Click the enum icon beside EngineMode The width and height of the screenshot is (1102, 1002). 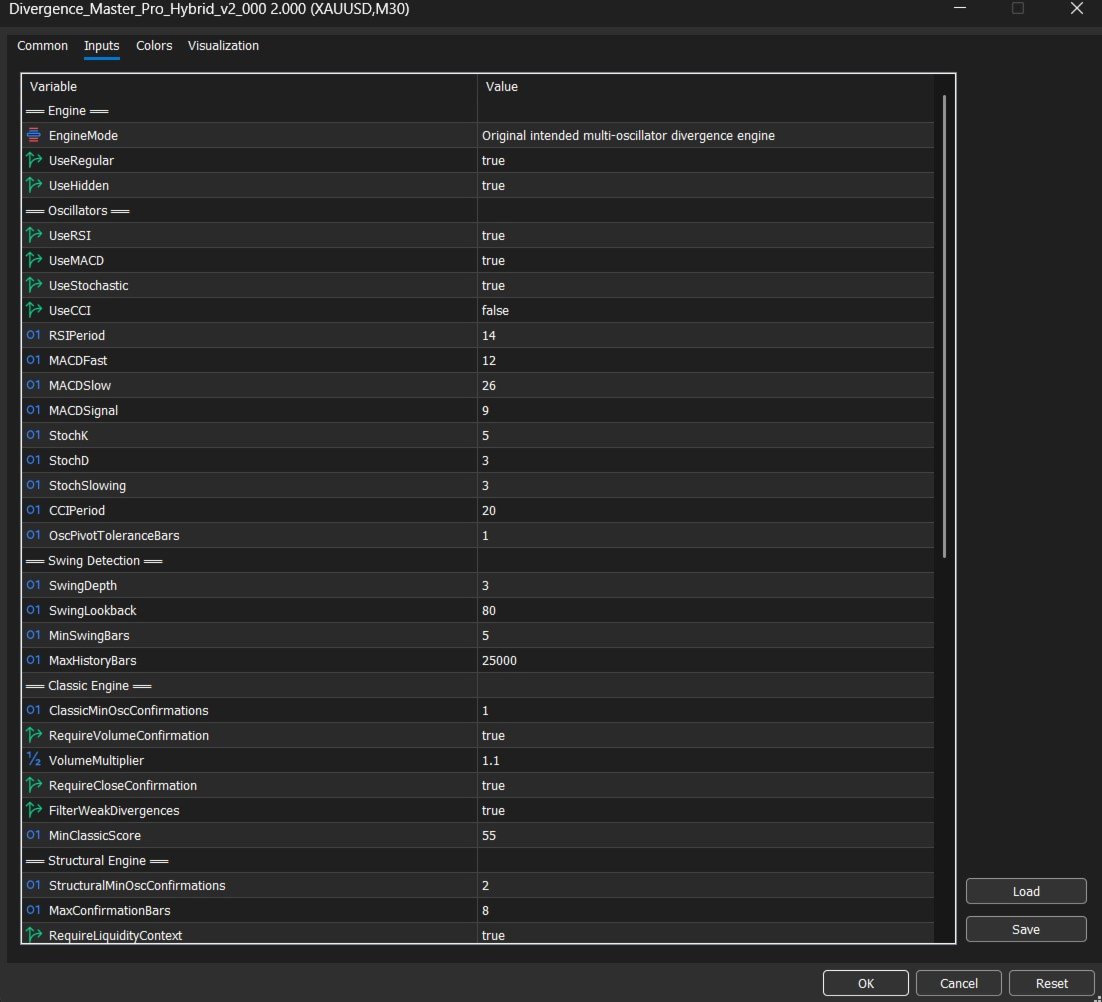[33, 135]
